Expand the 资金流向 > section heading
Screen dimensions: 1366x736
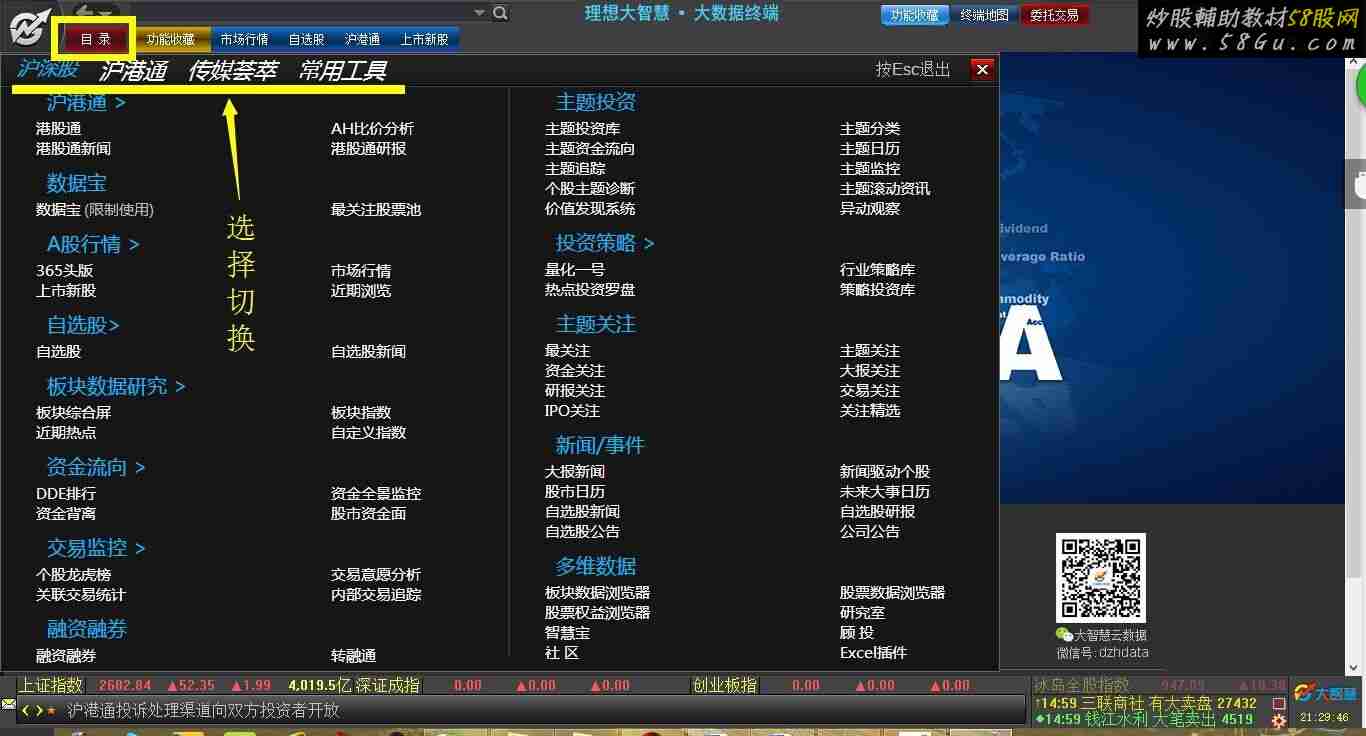click(x=96, y=467)
